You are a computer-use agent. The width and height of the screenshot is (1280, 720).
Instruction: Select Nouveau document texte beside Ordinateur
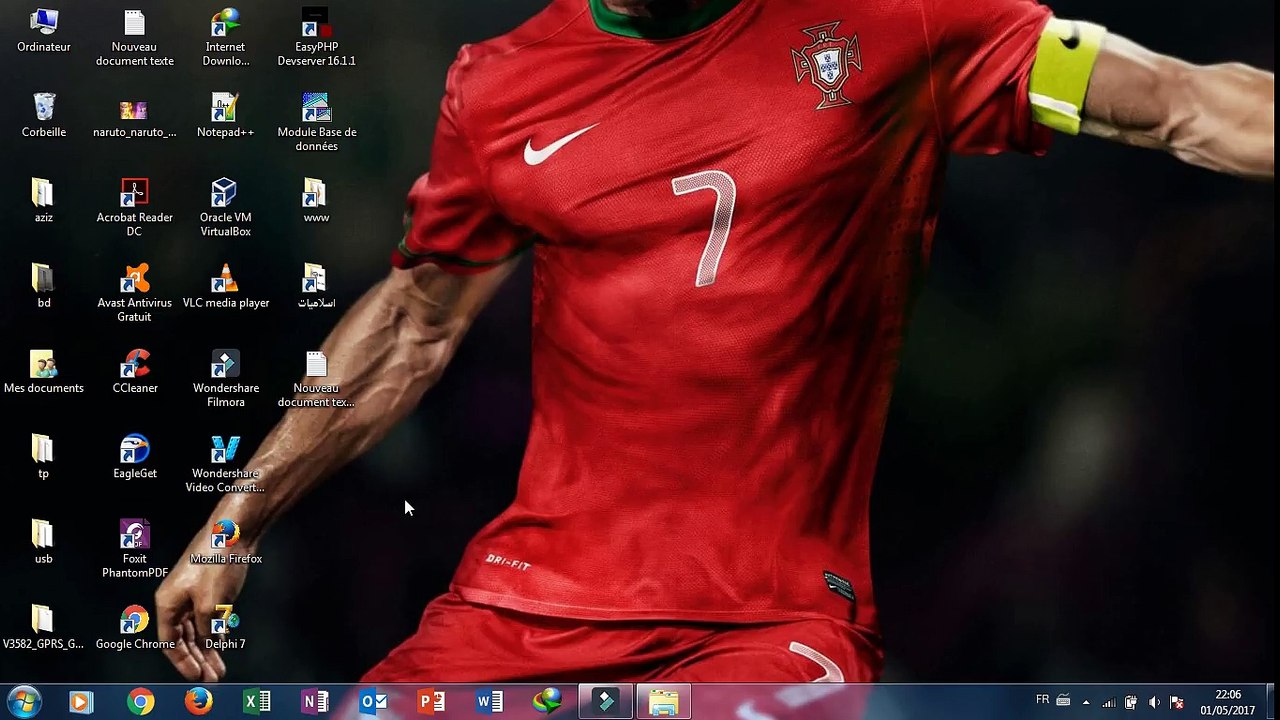[x=135, y=38]
